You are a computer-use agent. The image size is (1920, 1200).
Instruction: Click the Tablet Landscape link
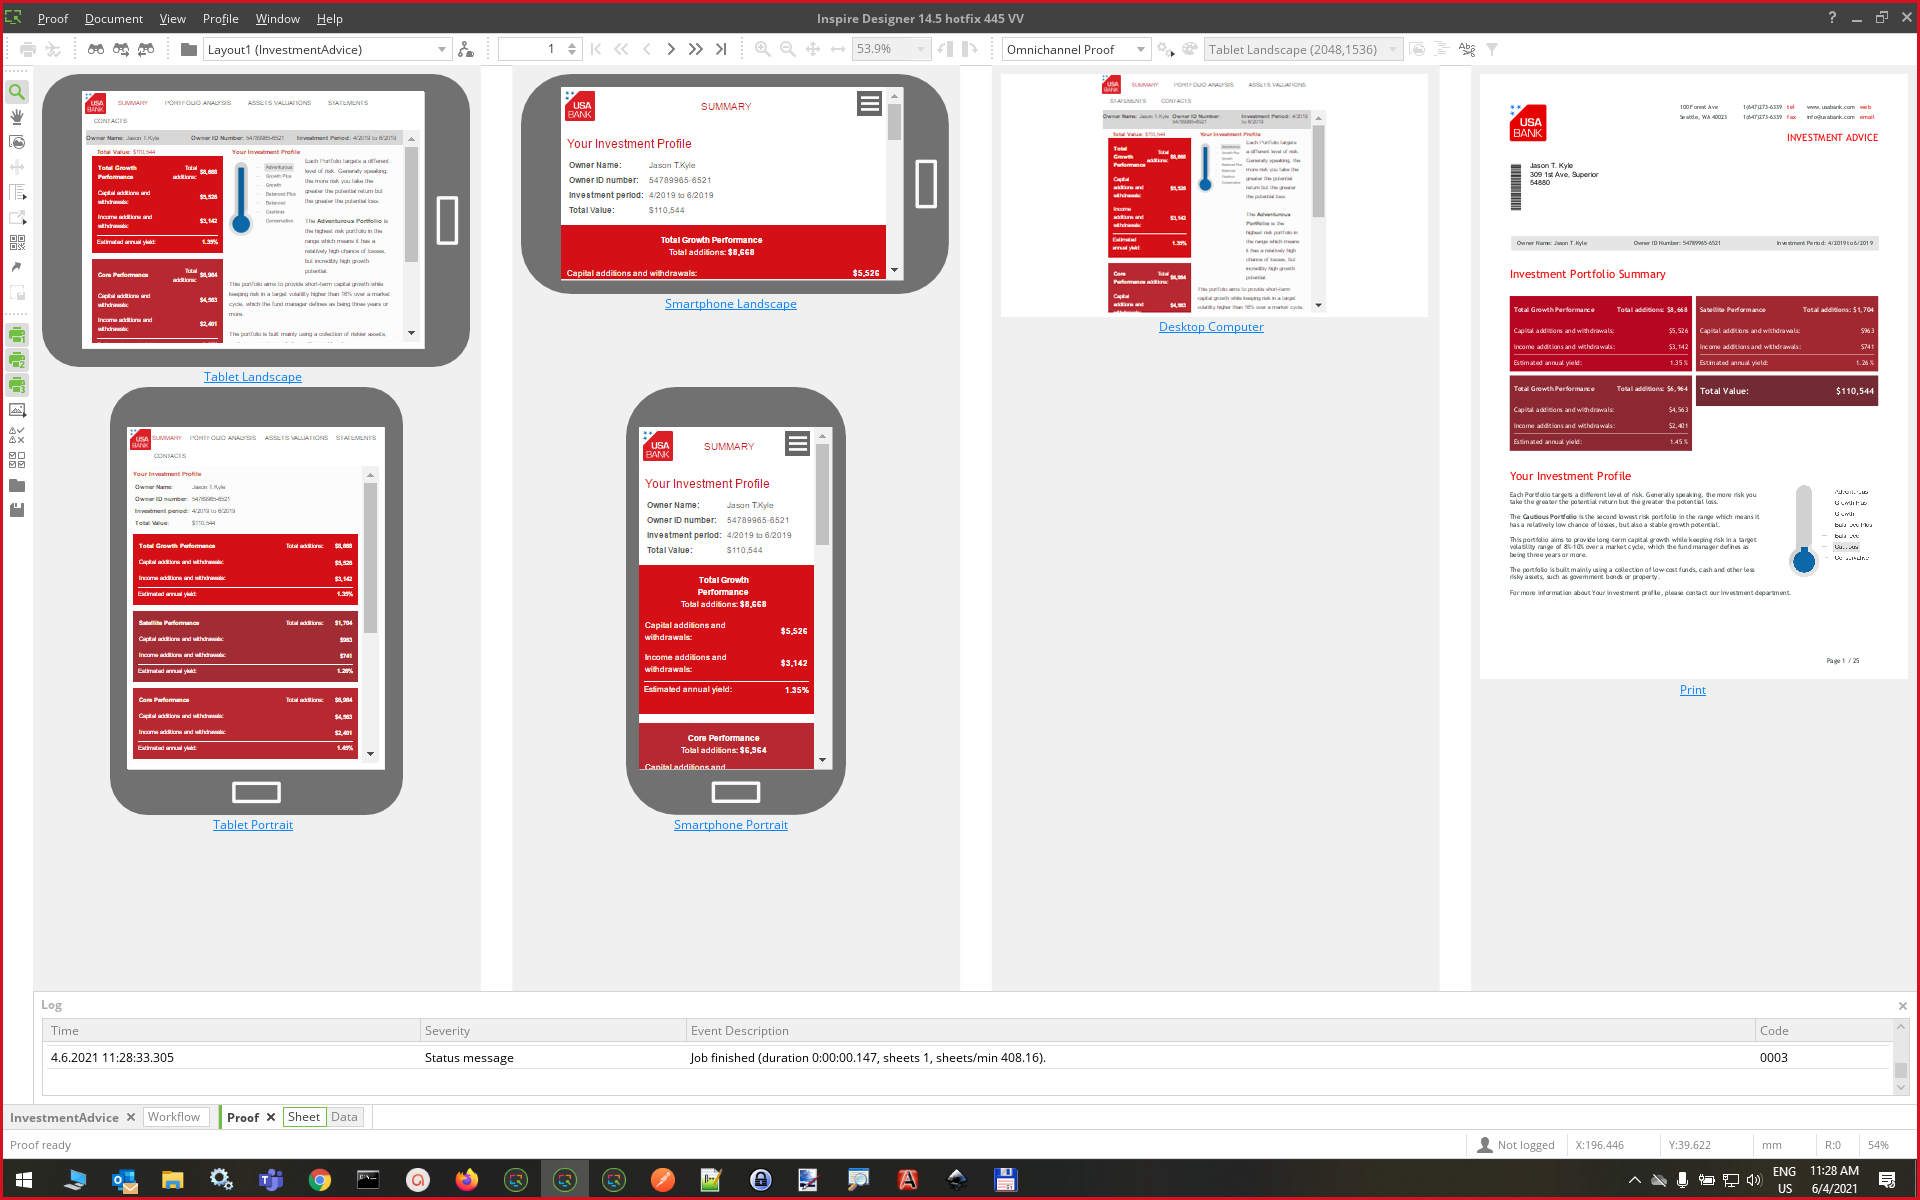pyautogui.click(x=252, y=377)
